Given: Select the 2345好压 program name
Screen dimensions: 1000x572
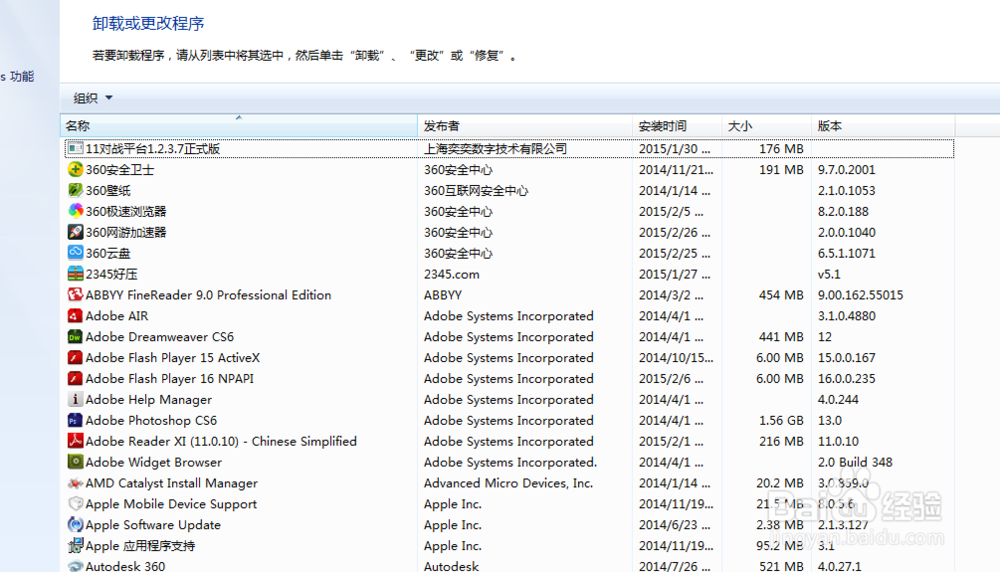Looking at the screenshot, I should (x=112, y=274).
